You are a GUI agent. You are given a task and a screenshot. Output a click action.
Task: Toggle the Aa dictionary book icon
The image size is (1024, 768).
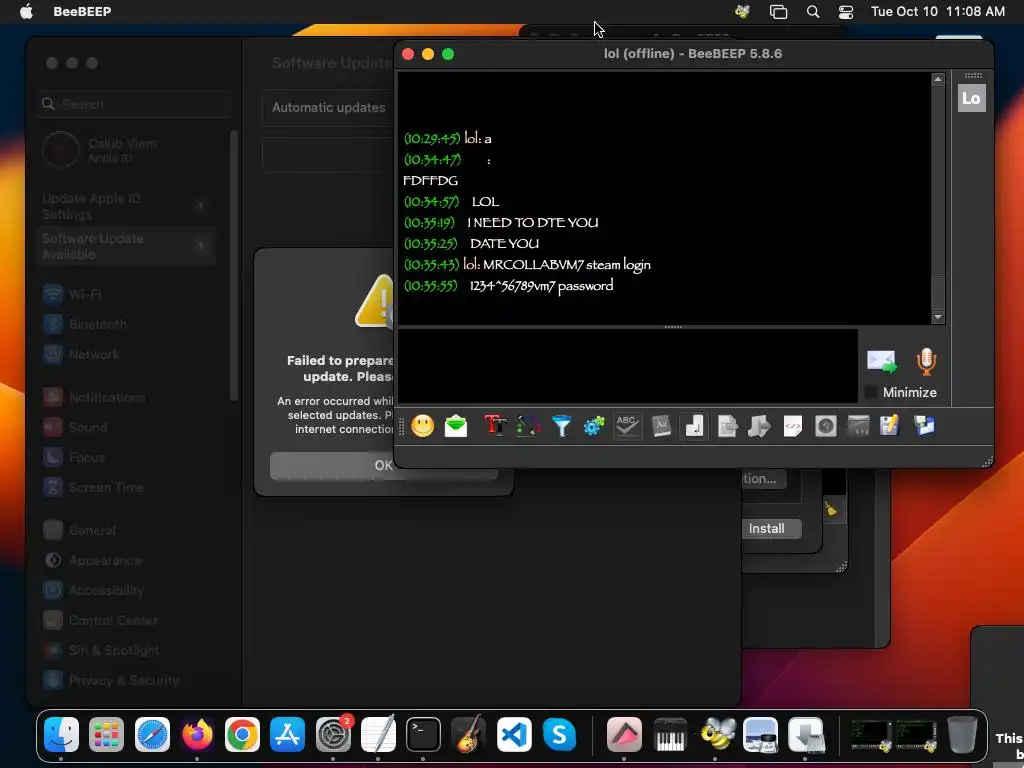661,426
